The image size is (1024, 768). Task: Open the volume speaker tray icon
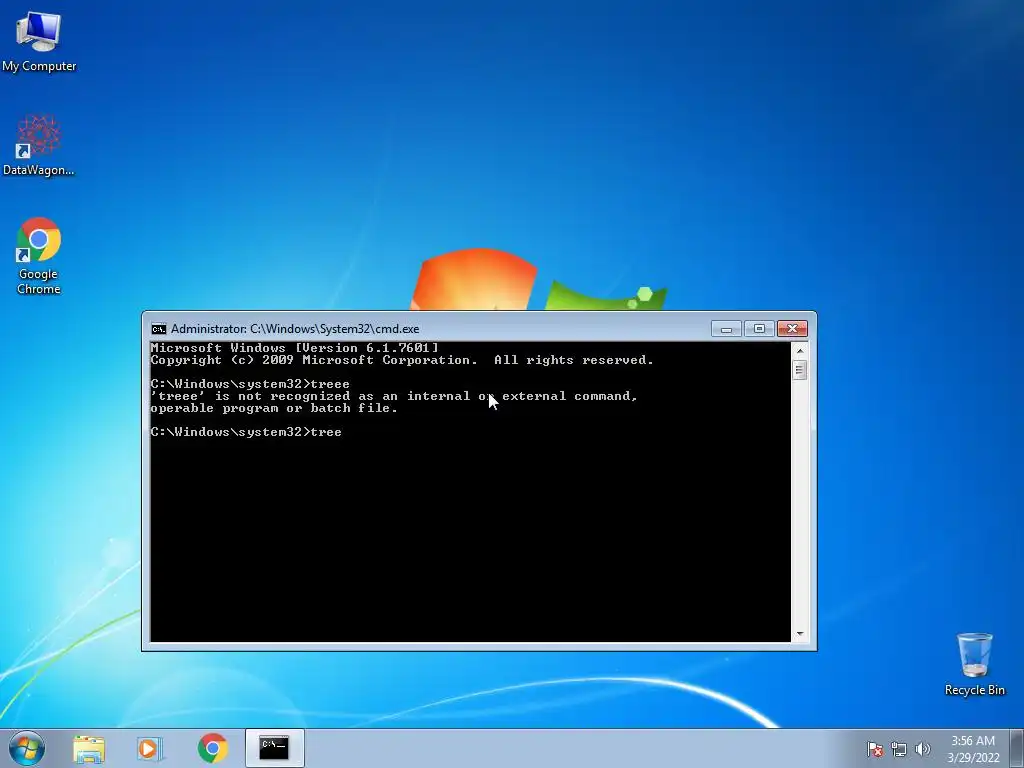pyautogui.click(x=922, y=749)
